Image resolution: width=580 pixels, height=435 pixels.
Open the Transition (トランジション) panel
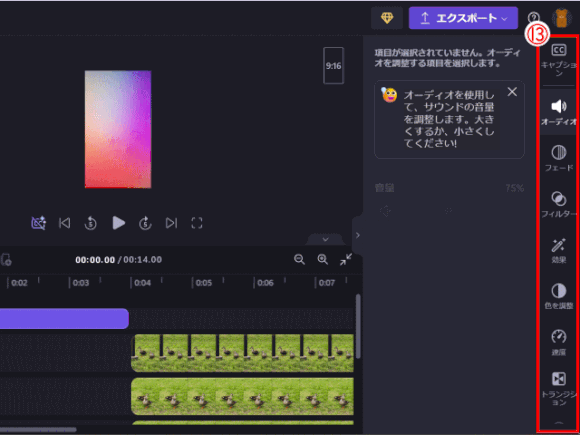coord(559,389)
